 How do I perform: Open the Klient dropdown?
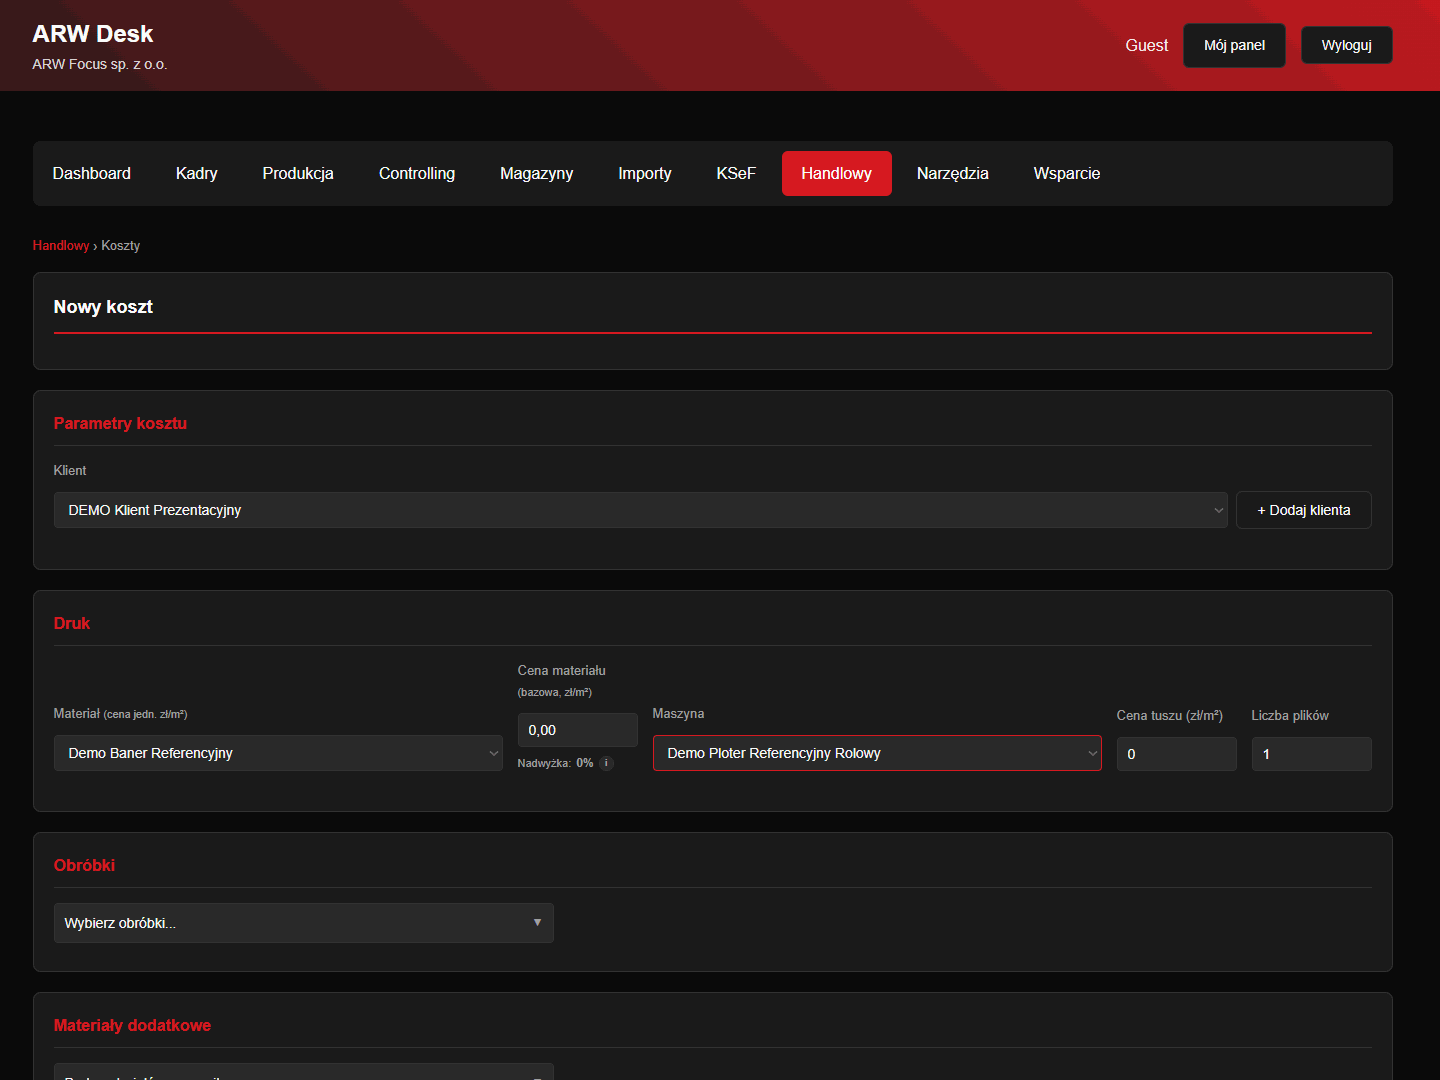640,510
